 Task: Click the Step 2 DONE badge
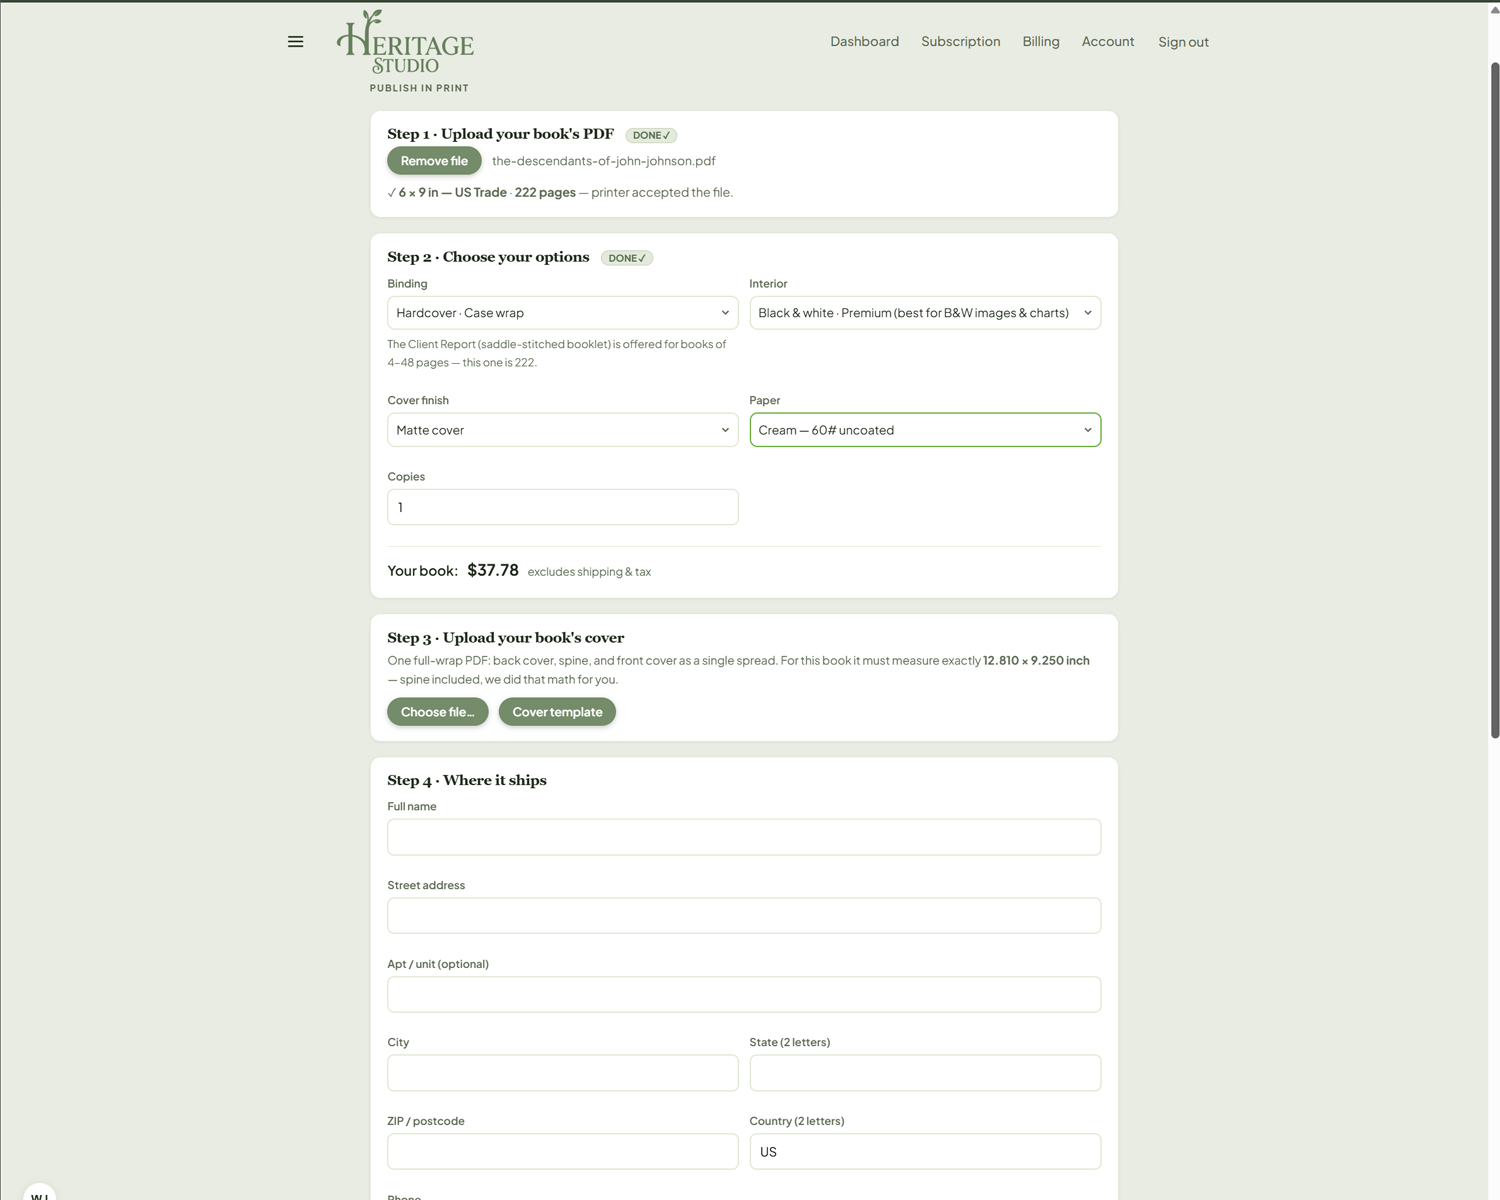627,258
